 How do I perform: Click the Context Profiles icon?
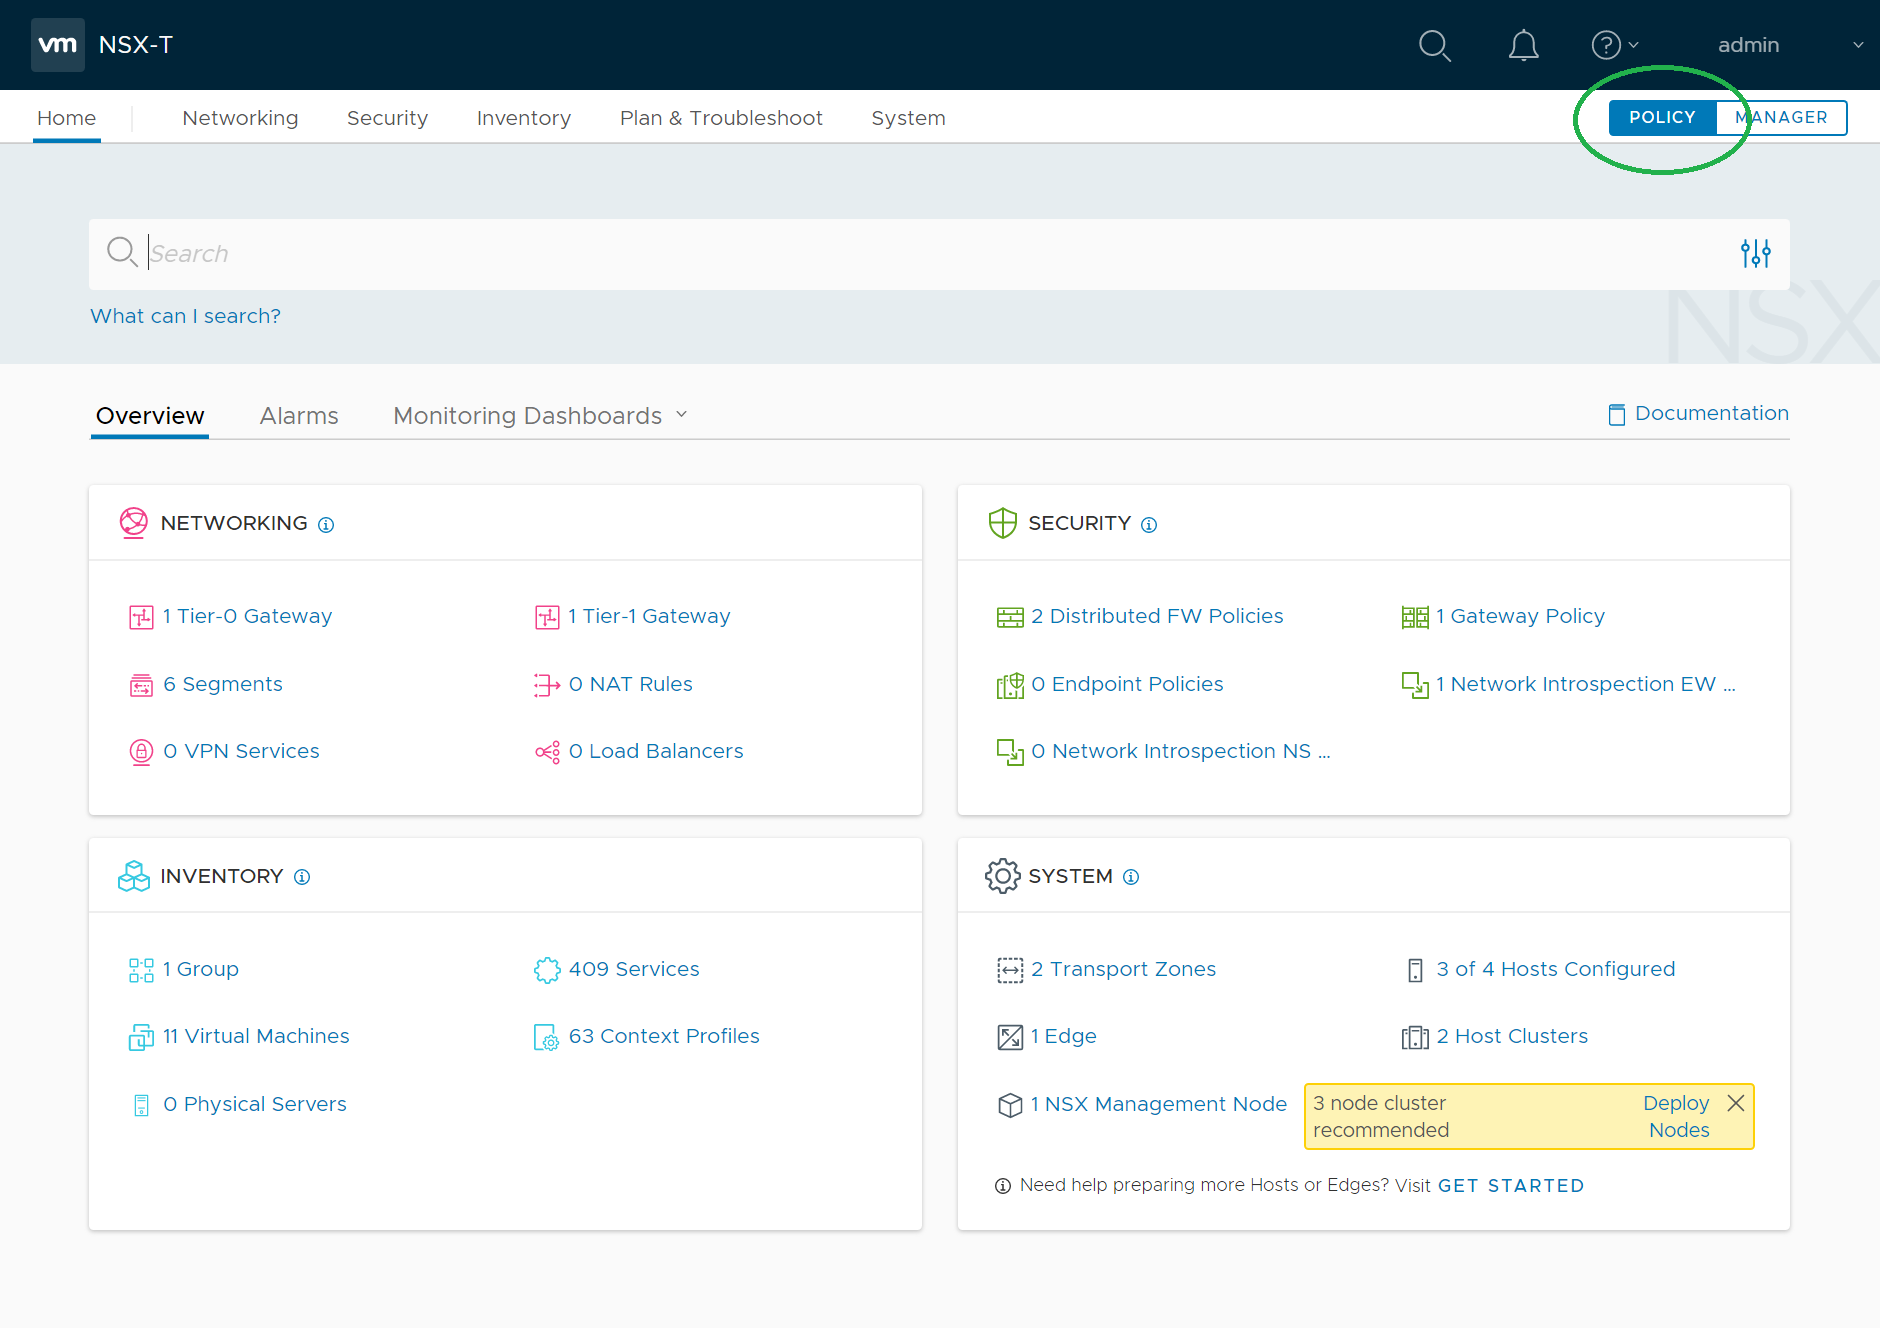coord(547,1037)
